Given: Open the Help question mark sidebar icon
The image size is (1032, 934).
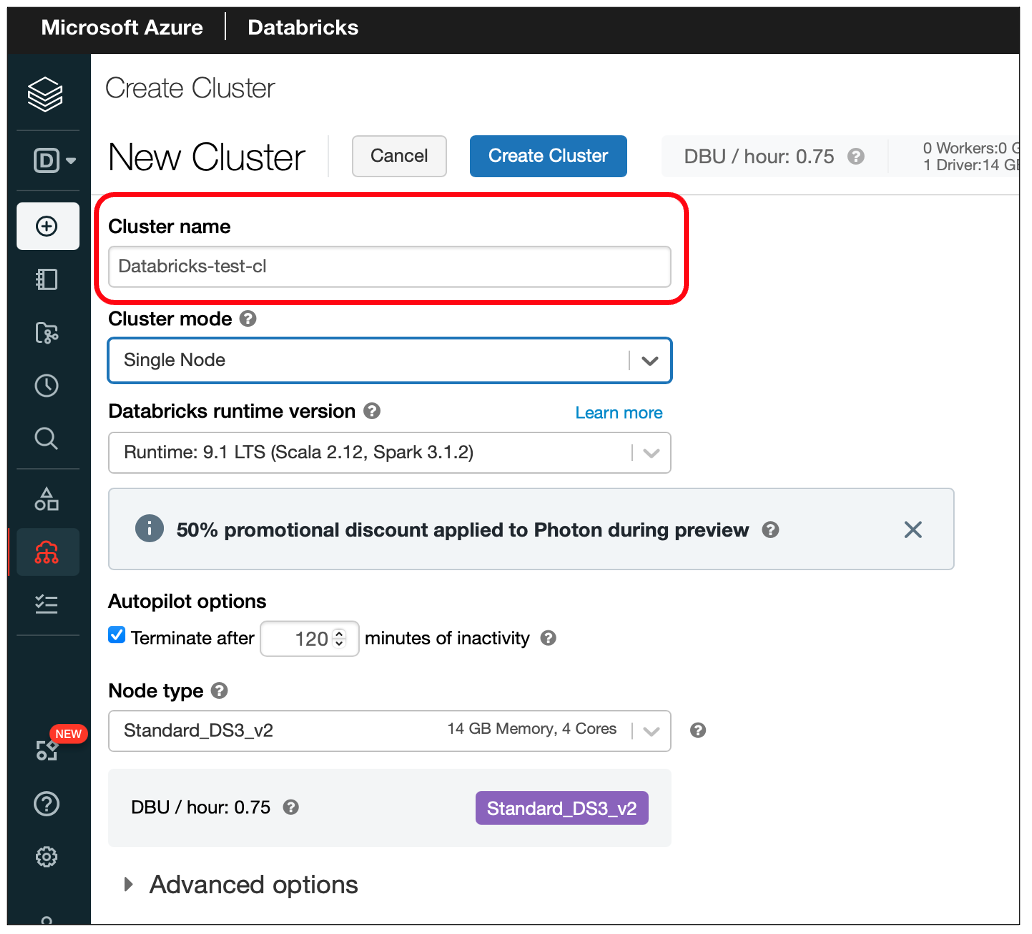Looking at the screenshot, I should tap(47, 804).
